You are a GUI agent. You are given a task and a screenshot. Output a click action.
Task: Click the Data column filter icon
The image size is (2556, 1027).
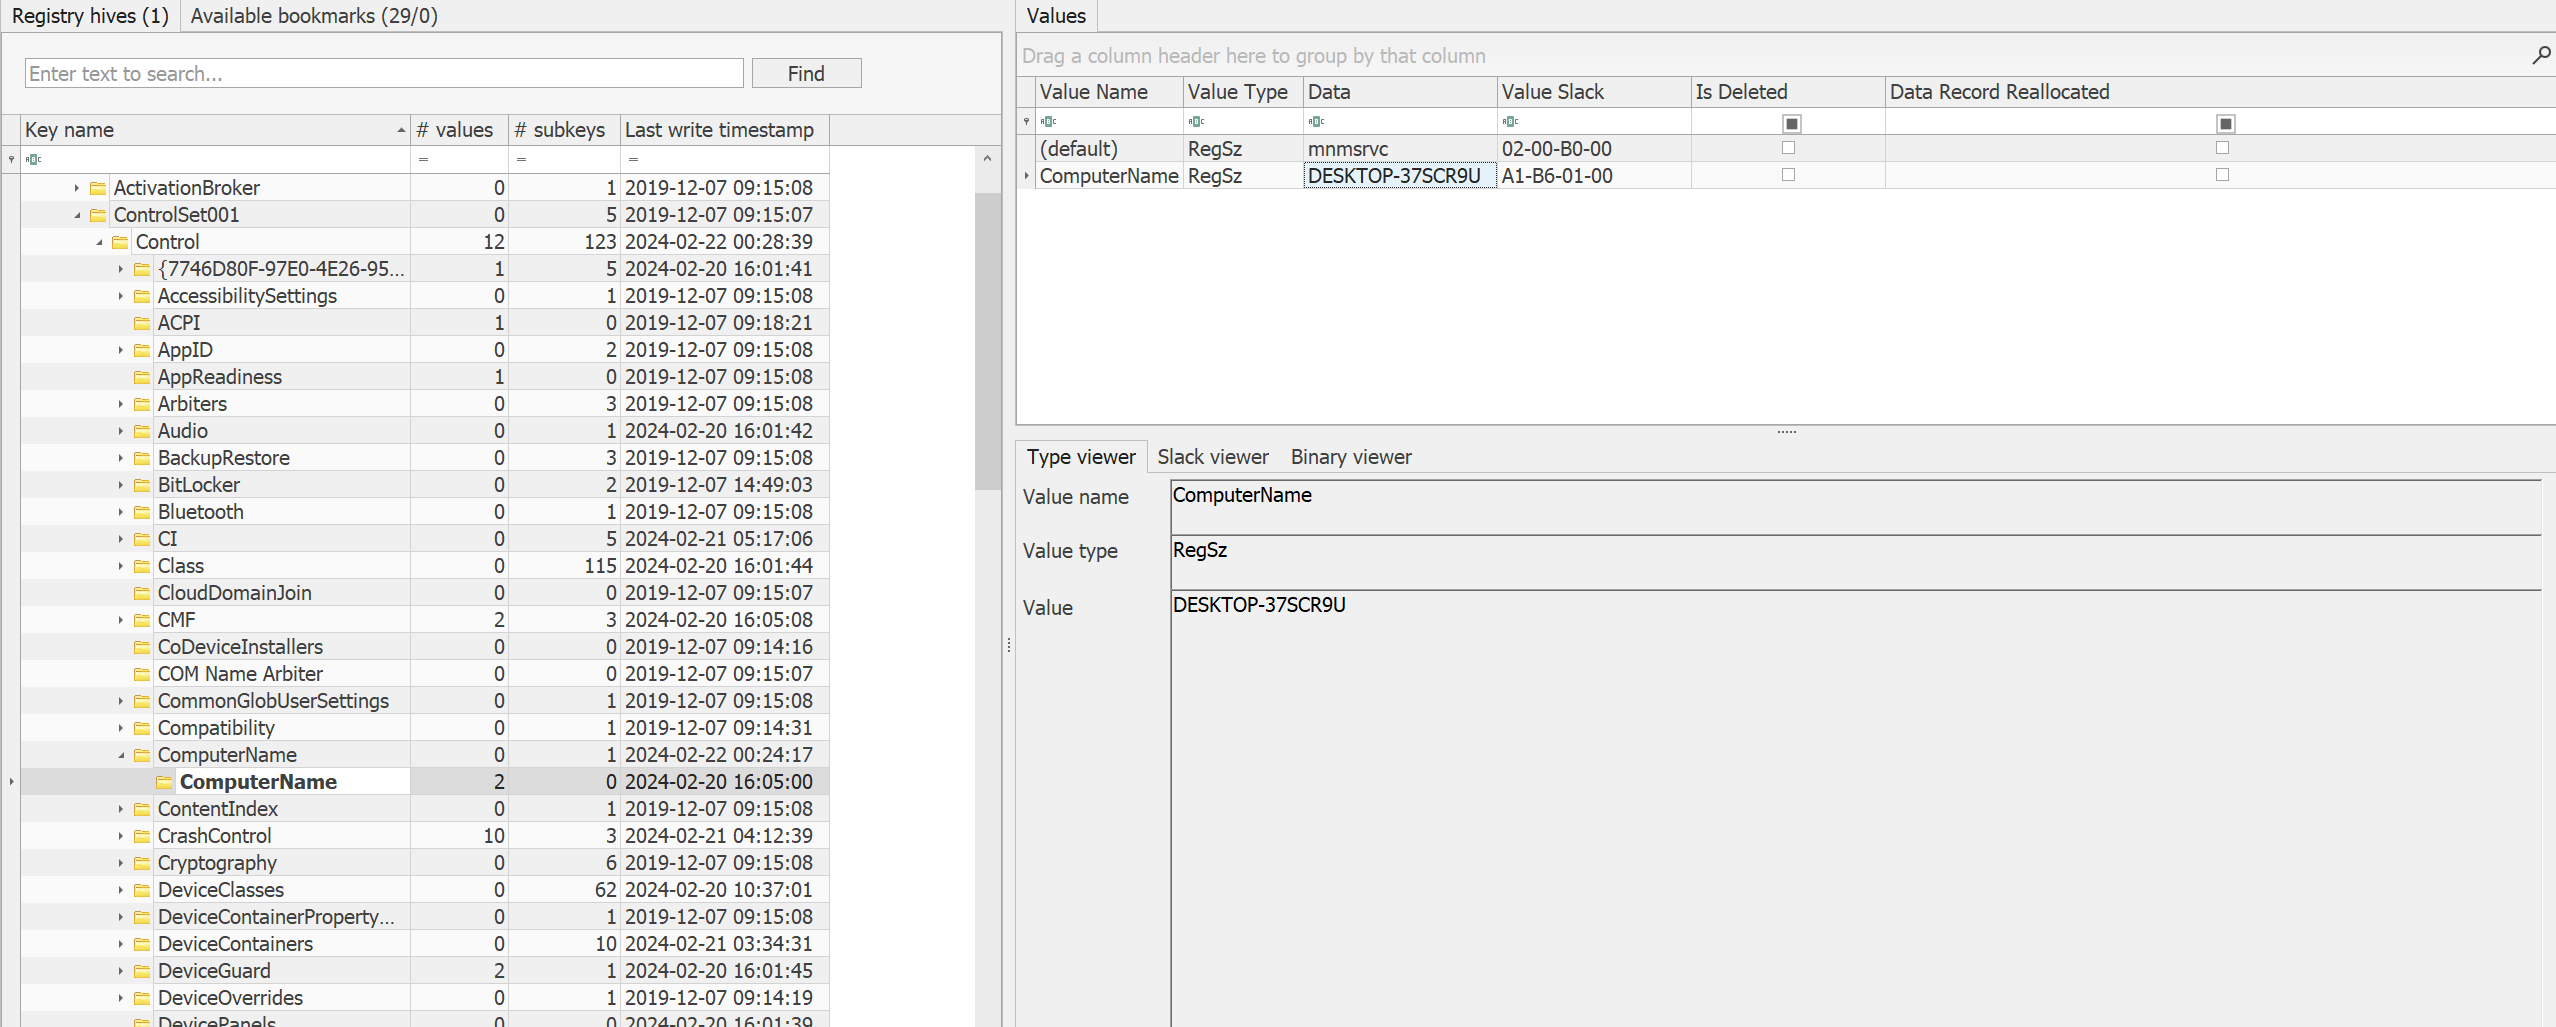(1316, 122)
